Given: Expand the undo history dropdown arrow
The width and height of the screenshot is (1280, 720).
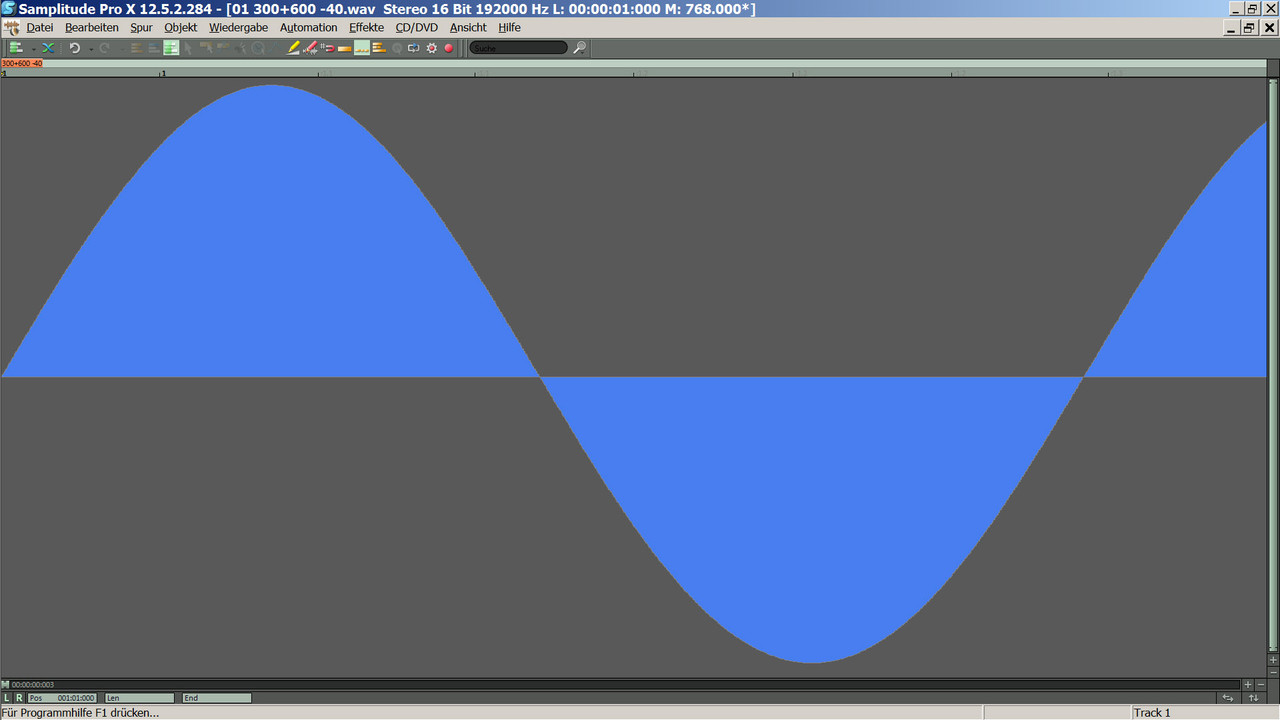Looking at the screenshot, I should click(x=91, y=48).
